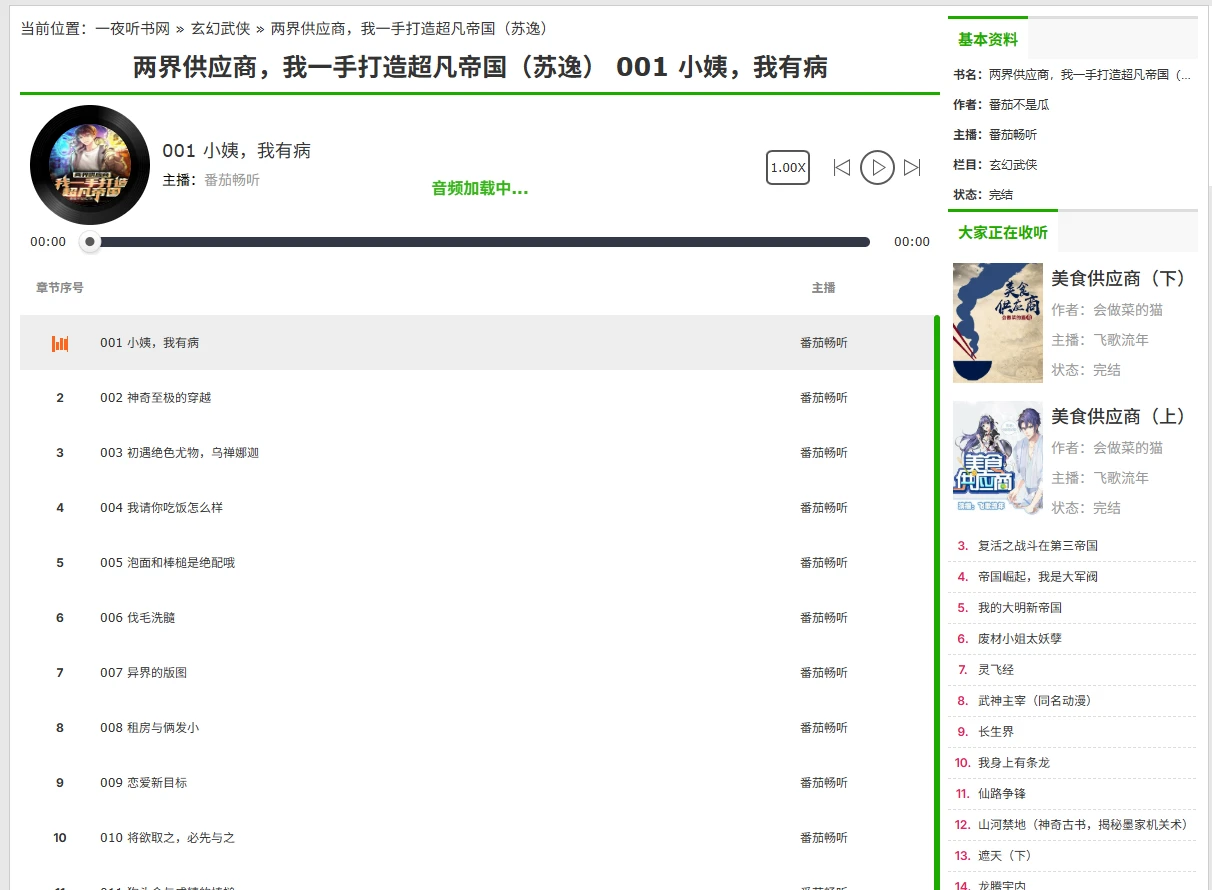The image size is (1212, 890).
Task: Open 美食供应商（上）cover thumbnail
Action: [997, 459]
